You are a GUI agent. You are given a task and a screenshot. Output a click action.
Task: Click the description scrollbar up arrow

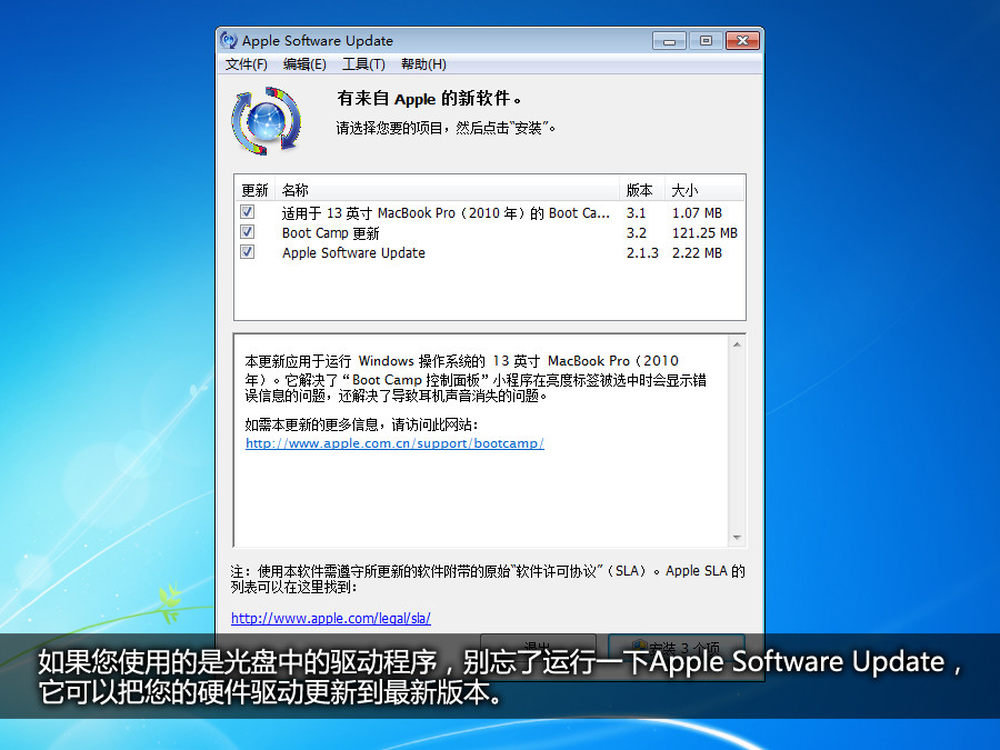click(x=737, y=344)
